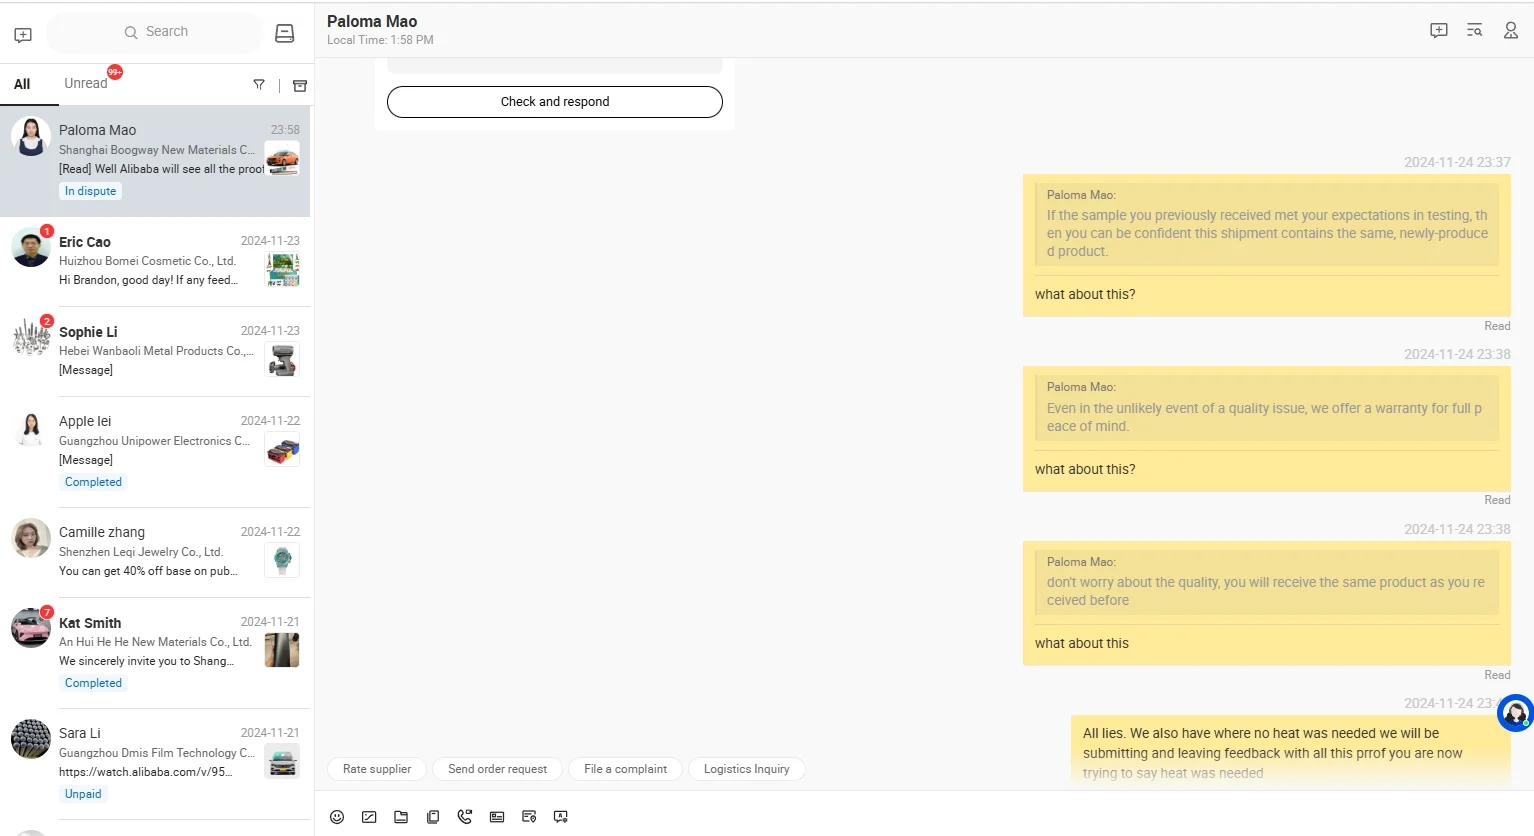Search the chat history with Paloma Mao
Image resolution: width=1534 pixels, height=836 pixels.
pos(1475,31)
